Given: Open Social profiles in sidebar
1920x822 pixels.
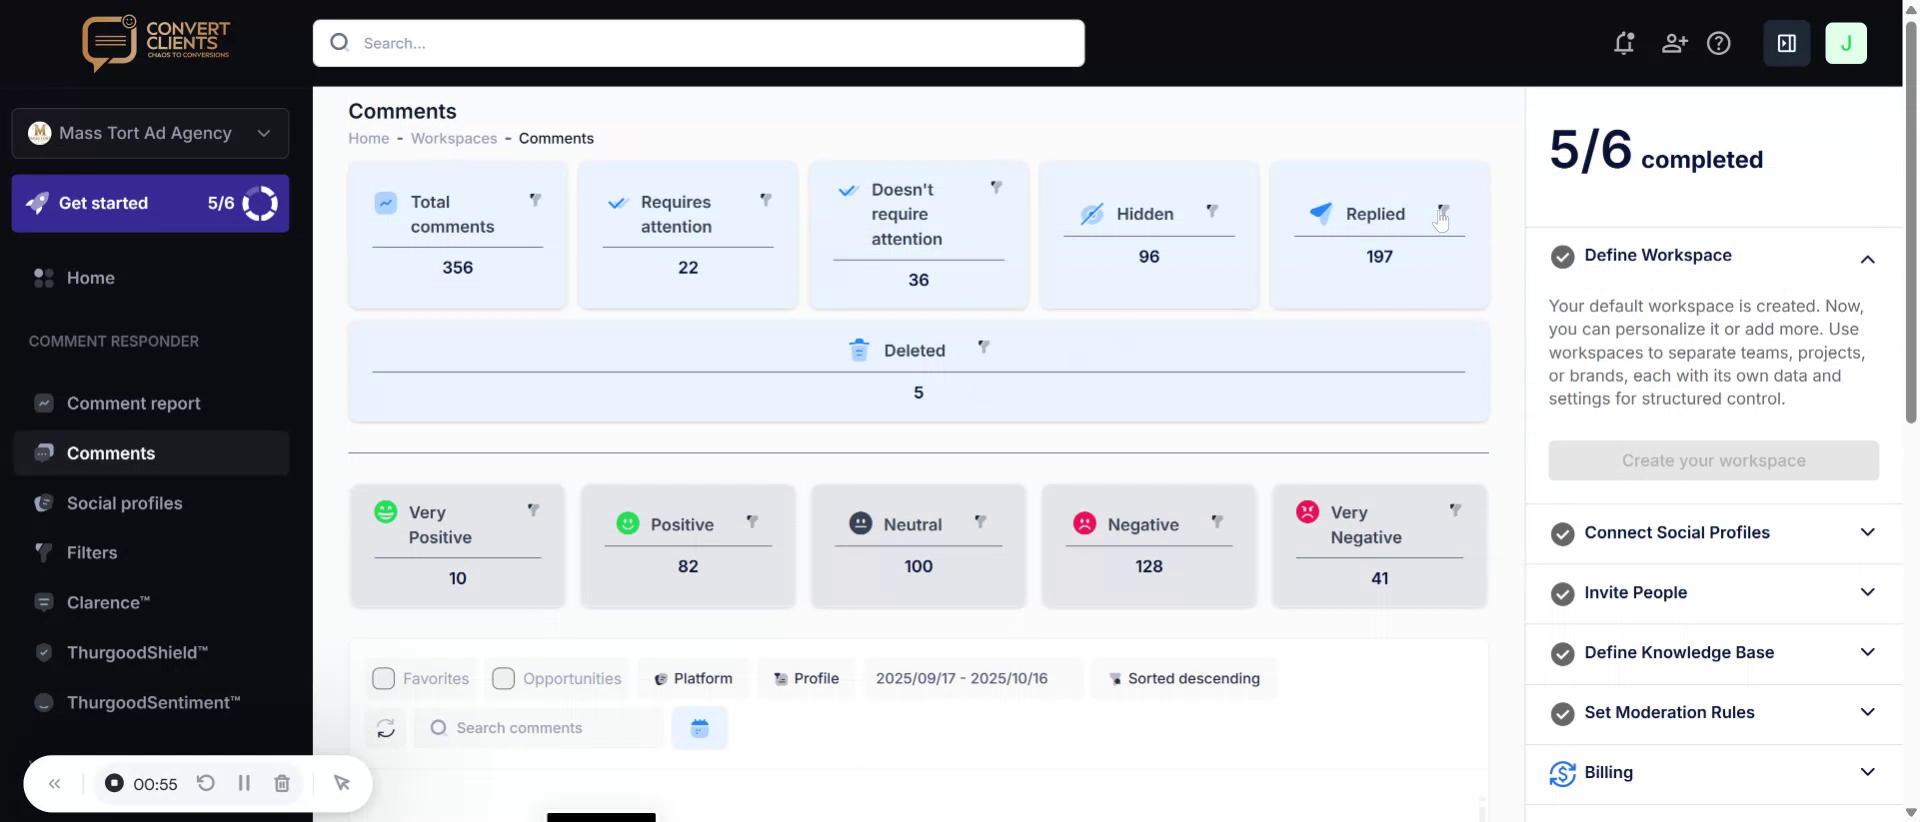Looking at the screenshot, I should click(124, 503).
